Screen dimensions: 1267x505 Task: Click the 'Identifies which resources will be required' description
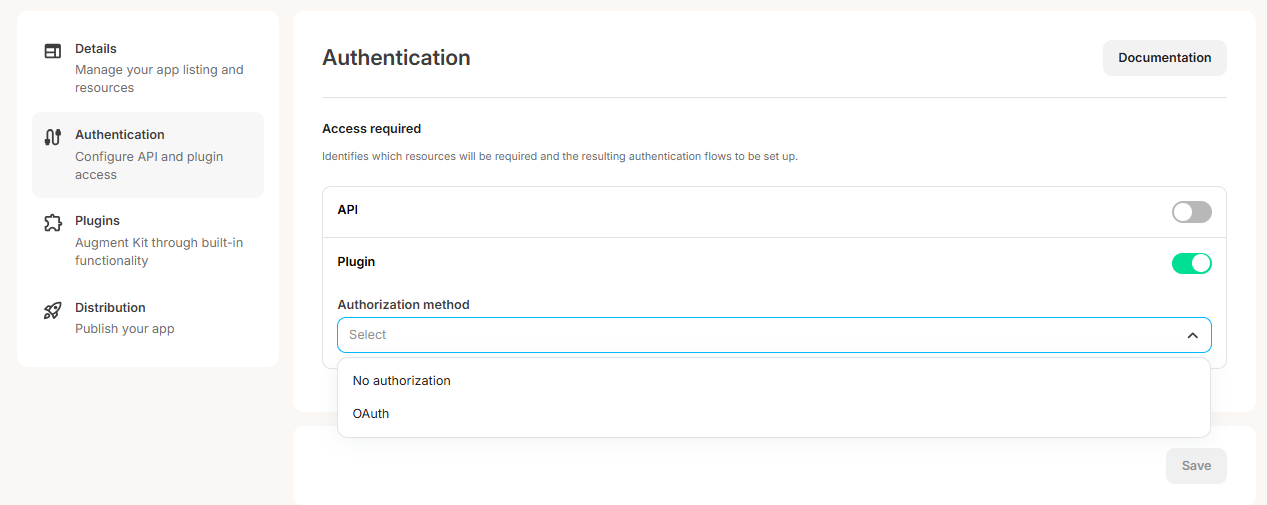pos(560,157)
